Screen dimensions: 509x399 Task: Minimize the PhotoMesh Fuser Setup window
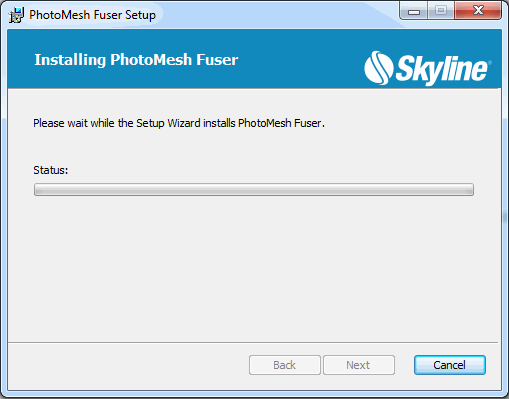(414, 12)
